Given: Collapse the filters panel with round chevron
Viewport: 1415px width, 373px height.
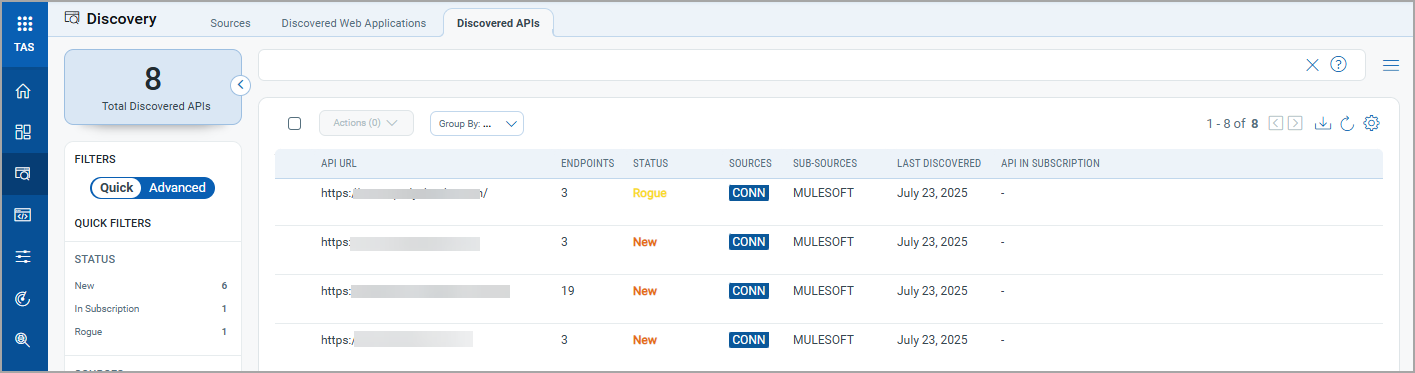Looking at the screenshot, I should pos(241,85).
